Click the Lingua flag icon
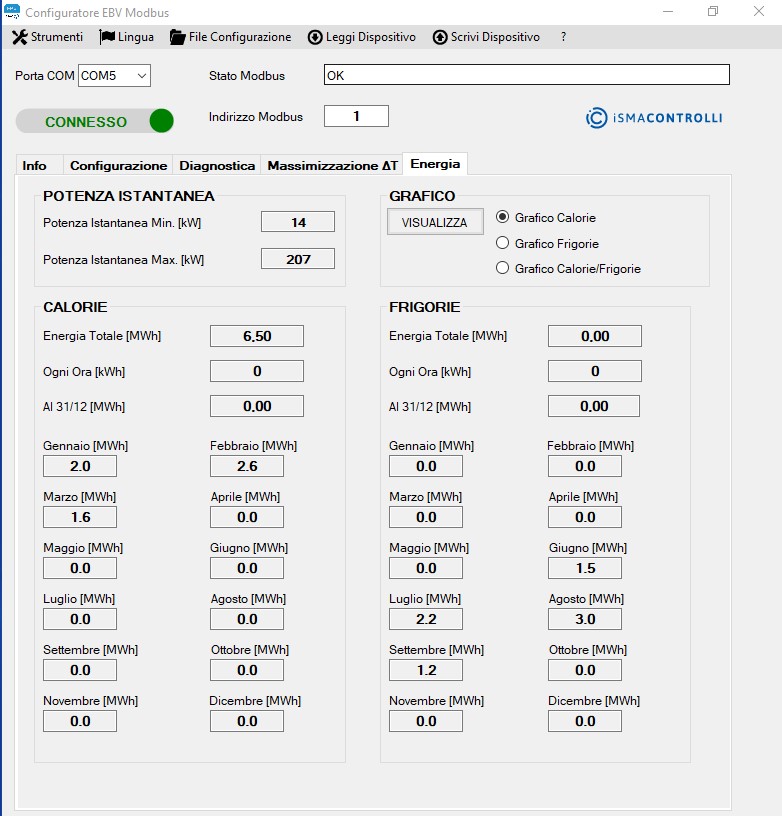Screen dimensions: 782x816 click(107, 37)
